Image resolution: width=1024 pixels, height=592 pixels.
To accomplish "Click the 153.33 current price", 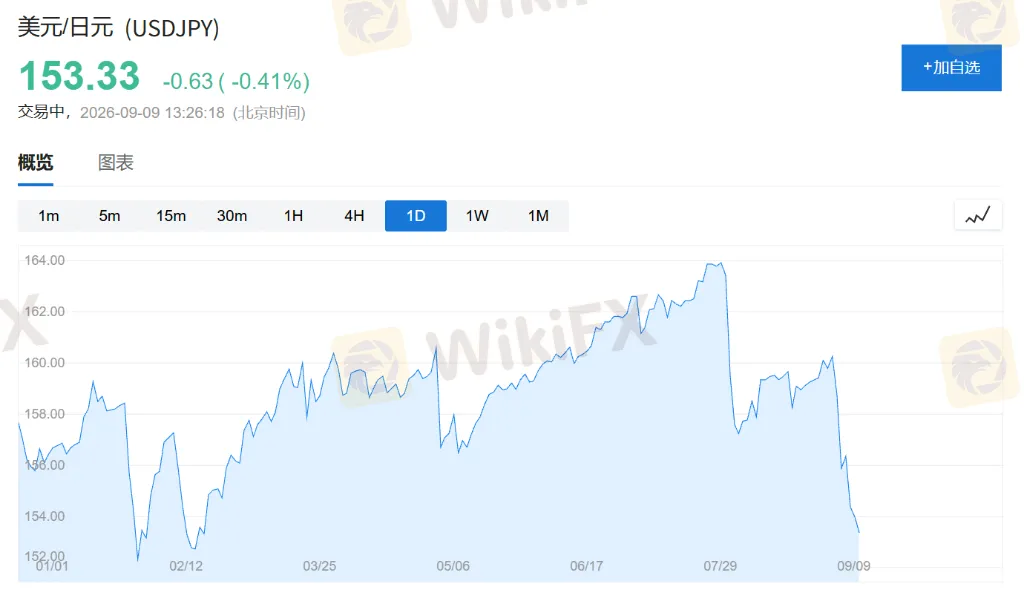I will click(80, 76).
